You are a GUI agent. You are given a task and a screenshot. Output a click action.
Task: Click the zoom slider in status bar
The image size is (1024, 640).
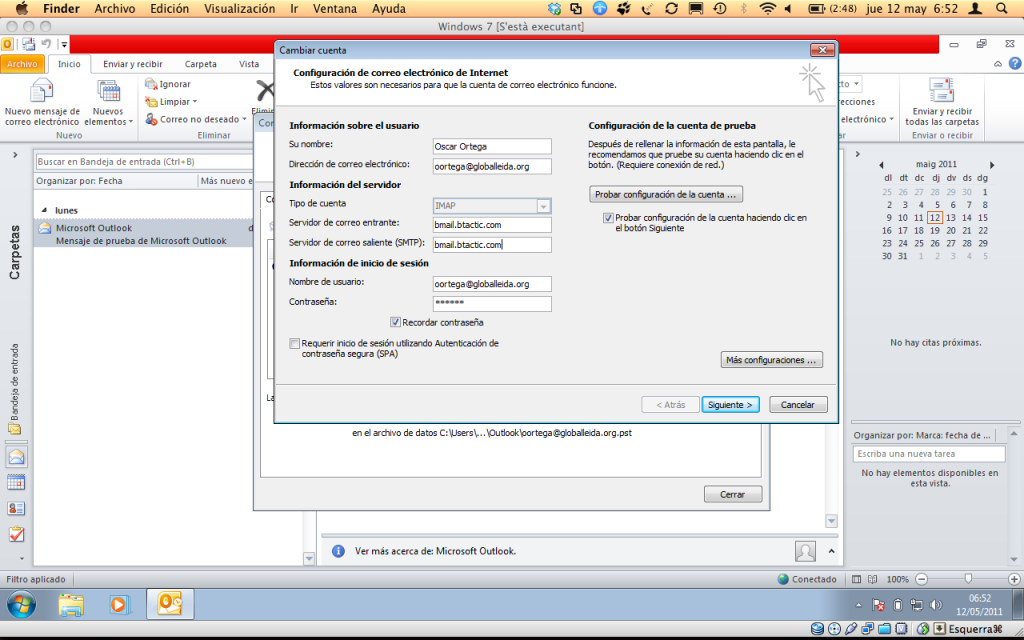[x=968, y=579]
